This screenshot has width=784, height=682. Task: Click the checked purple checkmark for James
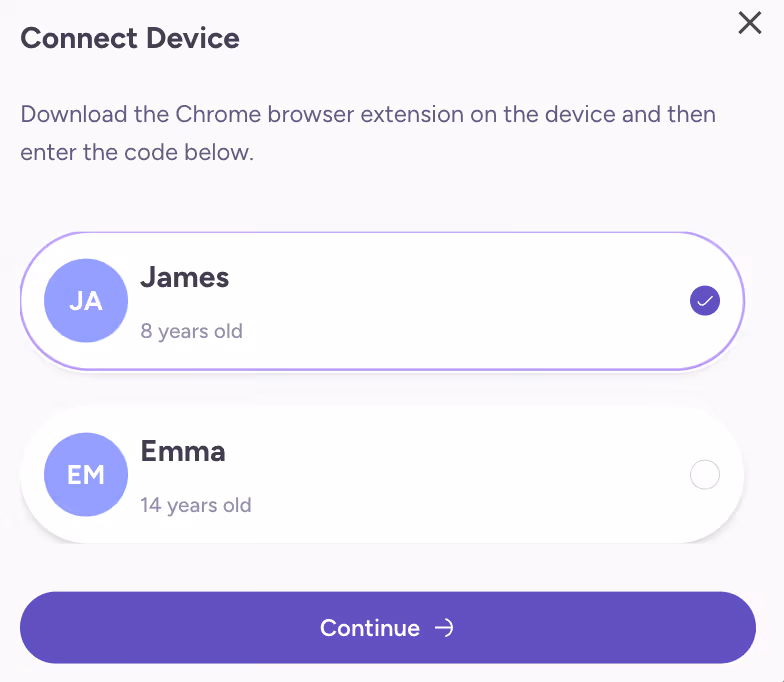(x=704, y=300)
